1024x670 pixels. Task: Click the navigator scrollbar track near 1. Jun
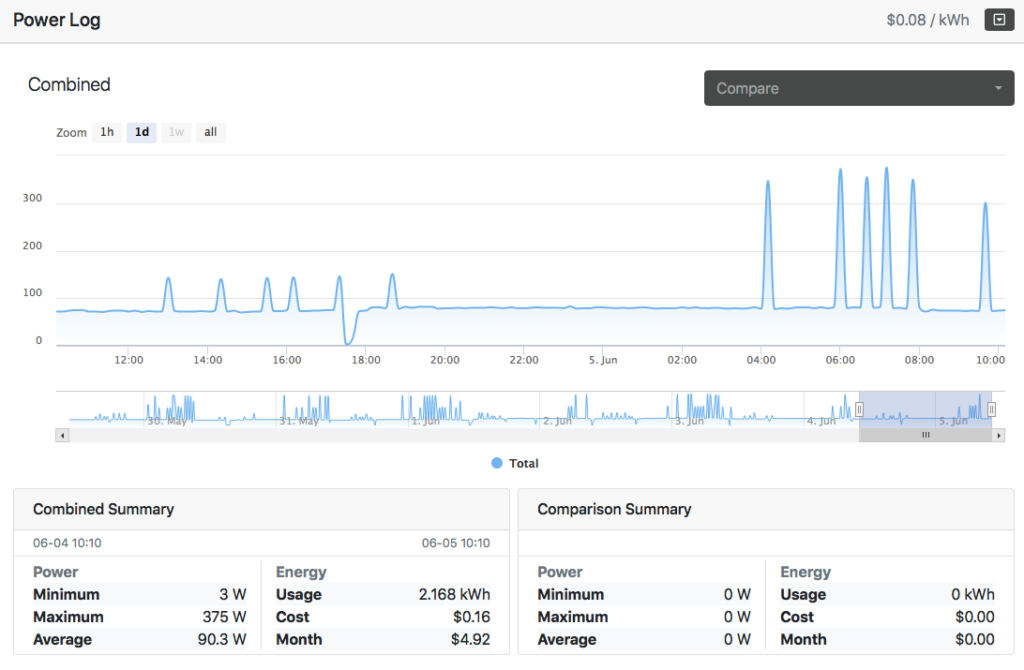[x=424, y=436]
